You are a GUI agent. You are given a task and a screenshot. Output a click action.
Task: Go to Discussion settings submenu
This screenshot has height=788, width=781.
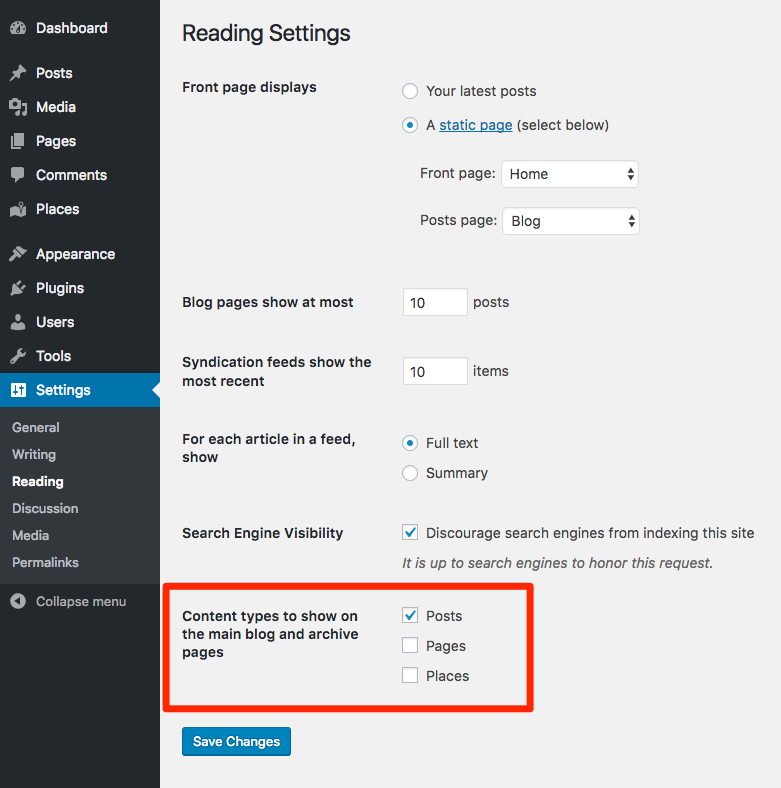45,509
